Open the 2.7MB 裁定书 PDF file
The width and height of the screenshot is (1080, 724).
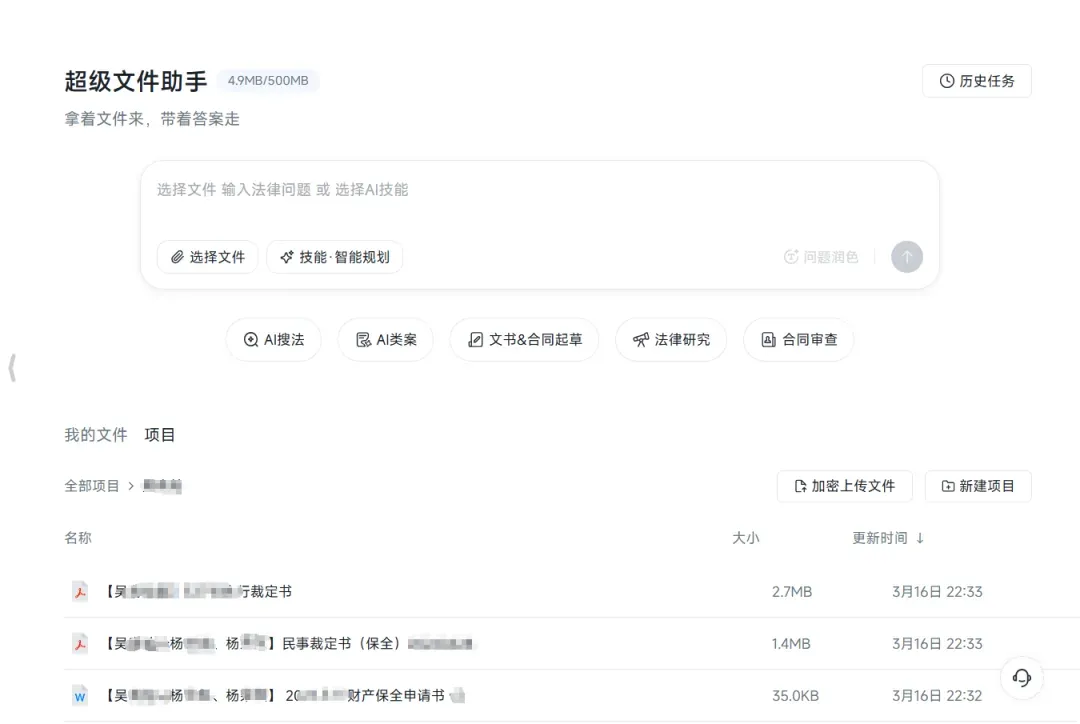tap(198, 592)
